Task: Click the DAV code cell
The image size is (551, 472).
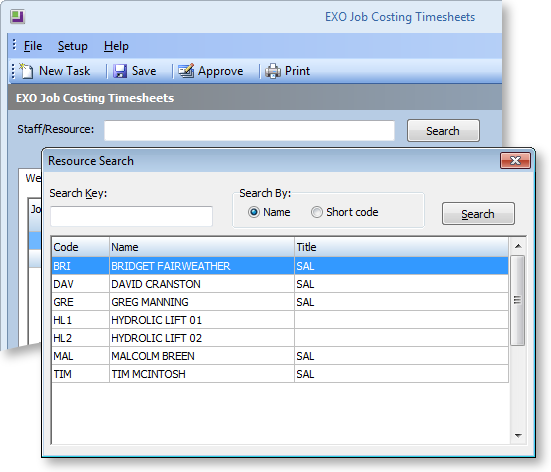Action: 80,284
